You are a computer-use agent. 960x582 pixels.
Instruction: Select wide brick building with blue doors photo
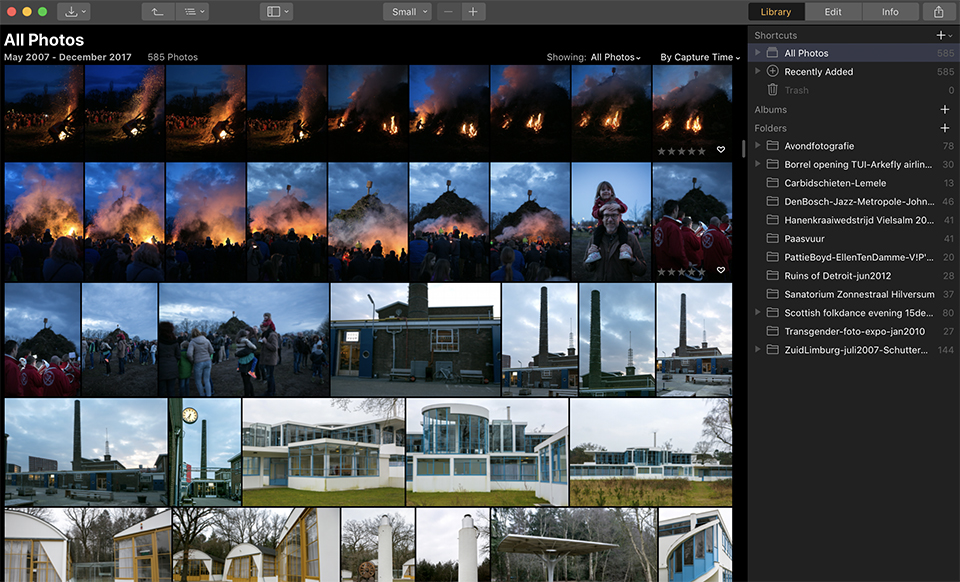pos(416,339)
